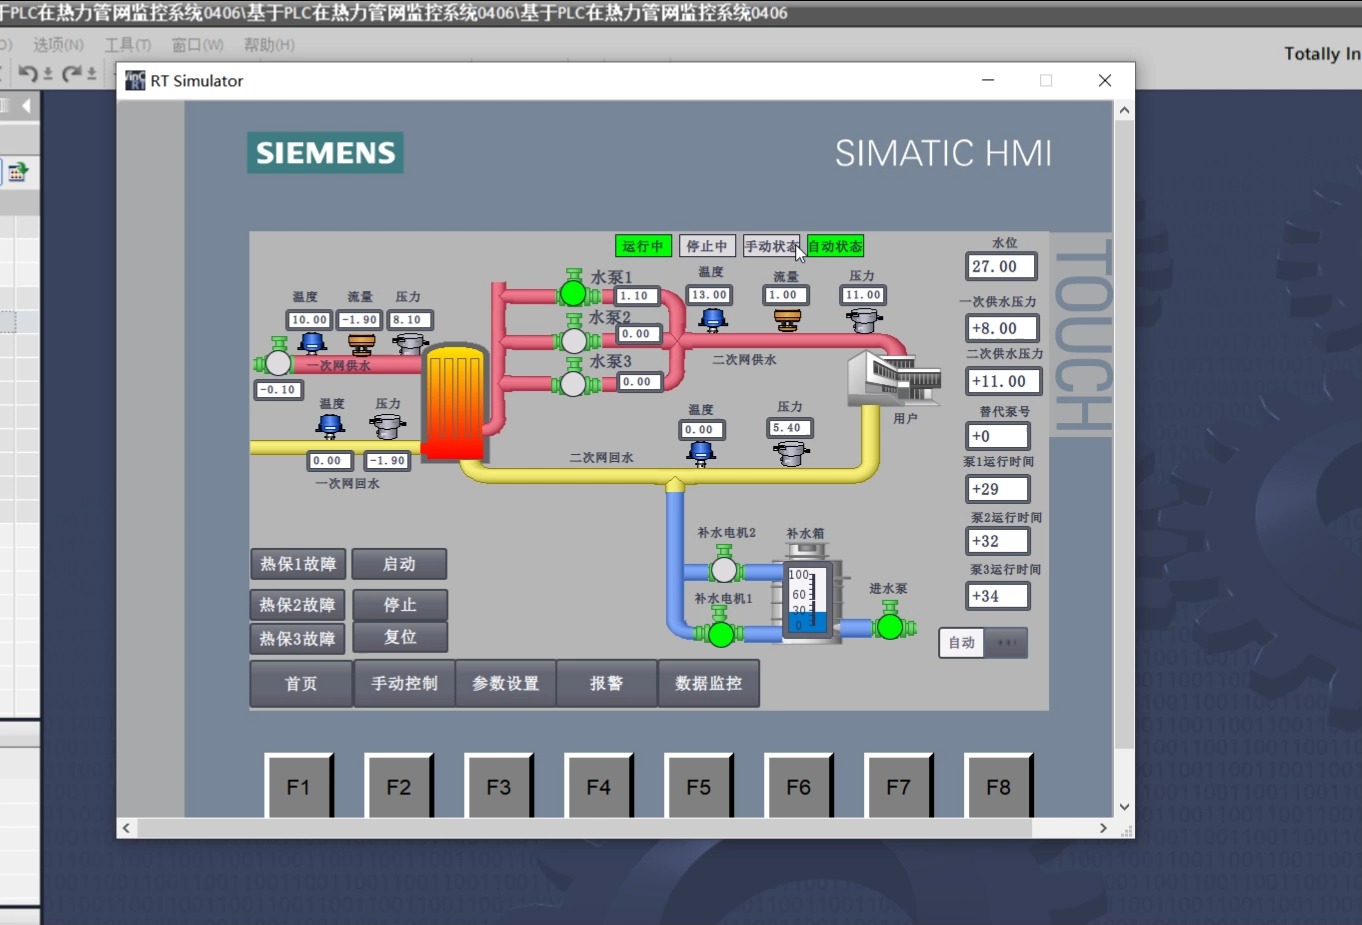Click the 水泵3 pump symbol

click(573, 382)
